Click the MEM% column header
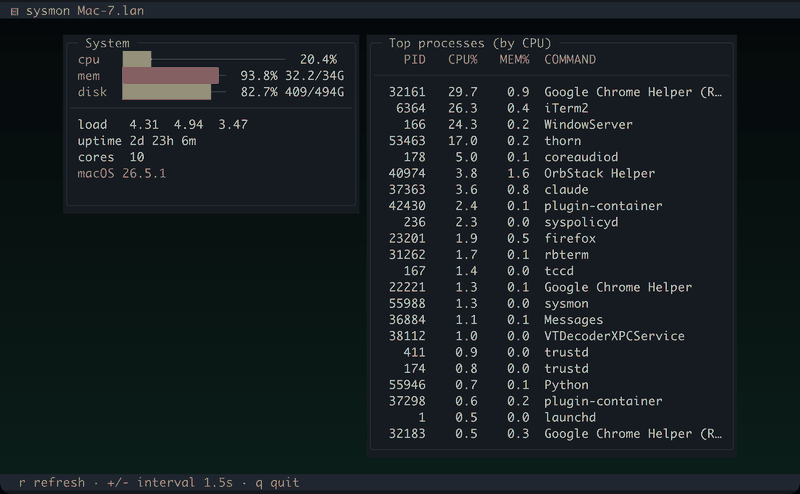 click(514, 60)
